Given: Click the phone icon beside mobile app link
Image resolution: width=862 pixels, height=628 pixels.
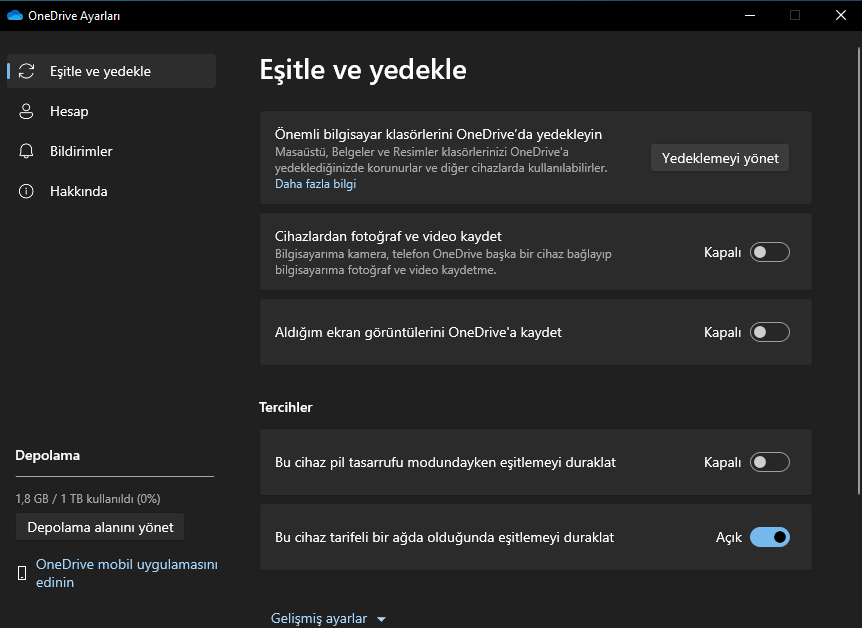Looking at the screenshot, I should tap(22, 573).
